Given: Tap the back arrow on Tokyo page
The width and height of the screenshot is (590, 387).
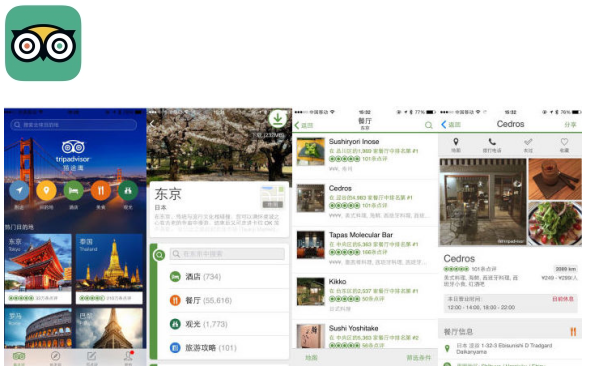Looking at the screenshot, I should tap(152, 124).
